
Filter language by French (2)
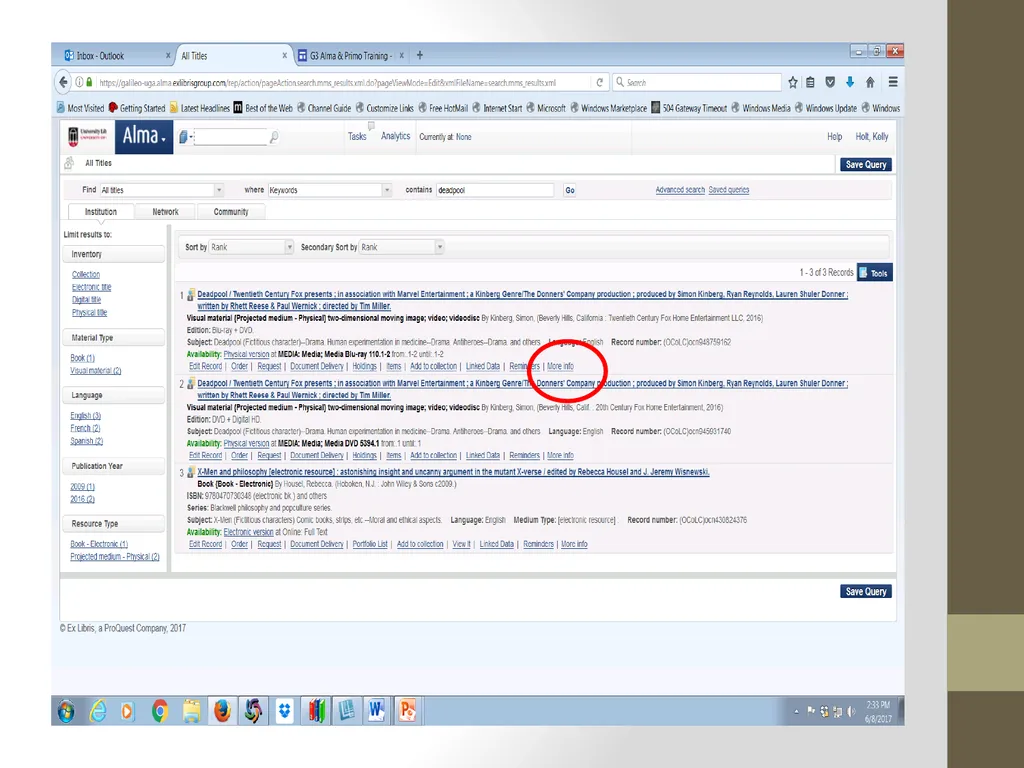pos(85,428)
